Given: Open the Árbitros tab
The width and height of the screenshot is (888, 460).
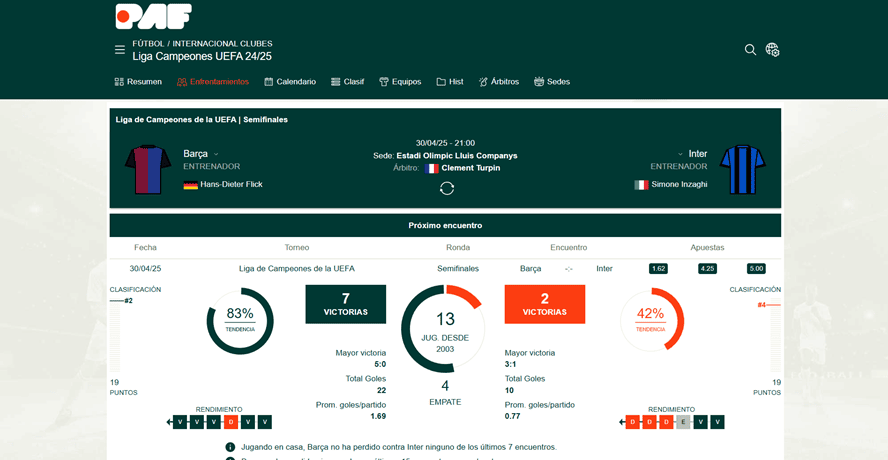Looking at the screenshot, I should coord(499,82).
